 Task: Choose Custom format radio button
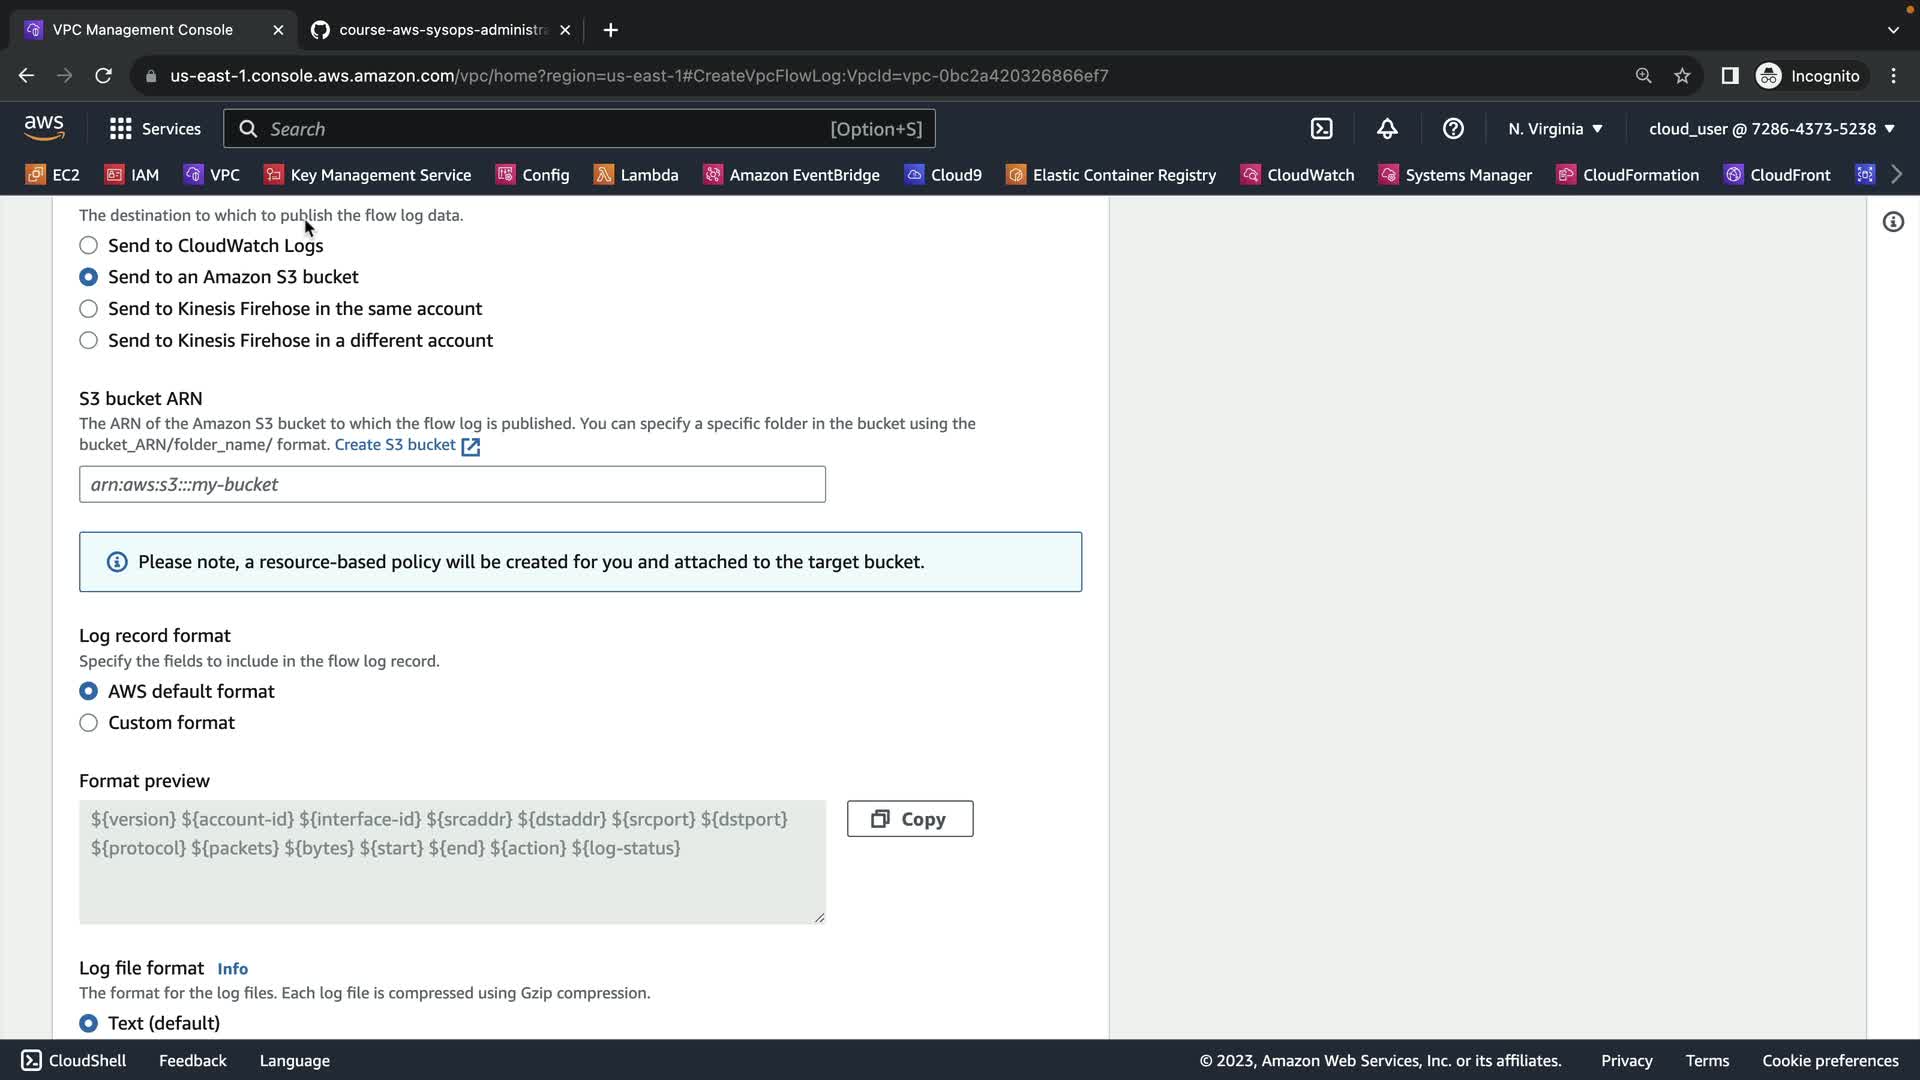[x=89, y=723]
